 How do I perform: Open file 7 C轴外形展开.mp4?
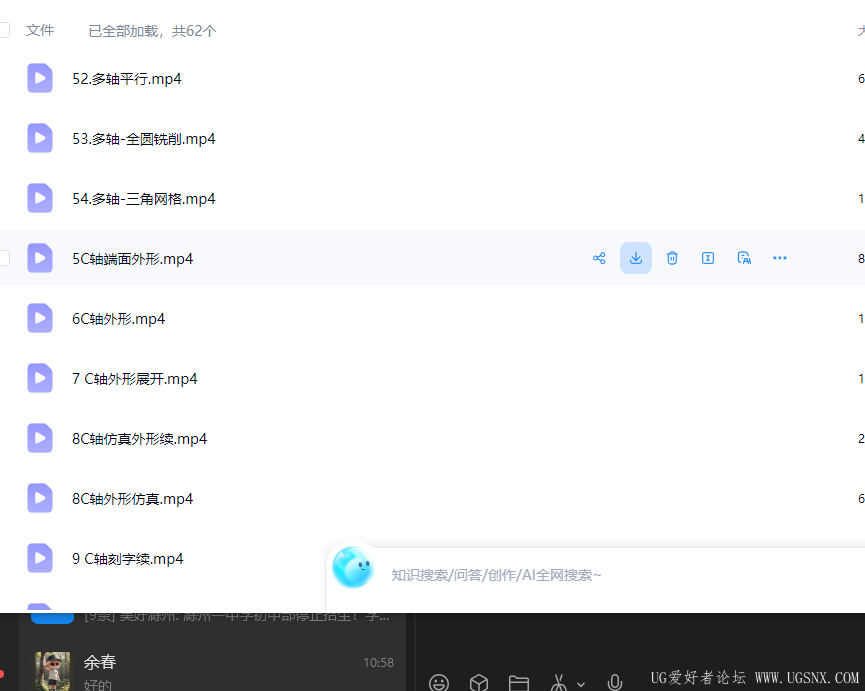click(x=135, y=379)
